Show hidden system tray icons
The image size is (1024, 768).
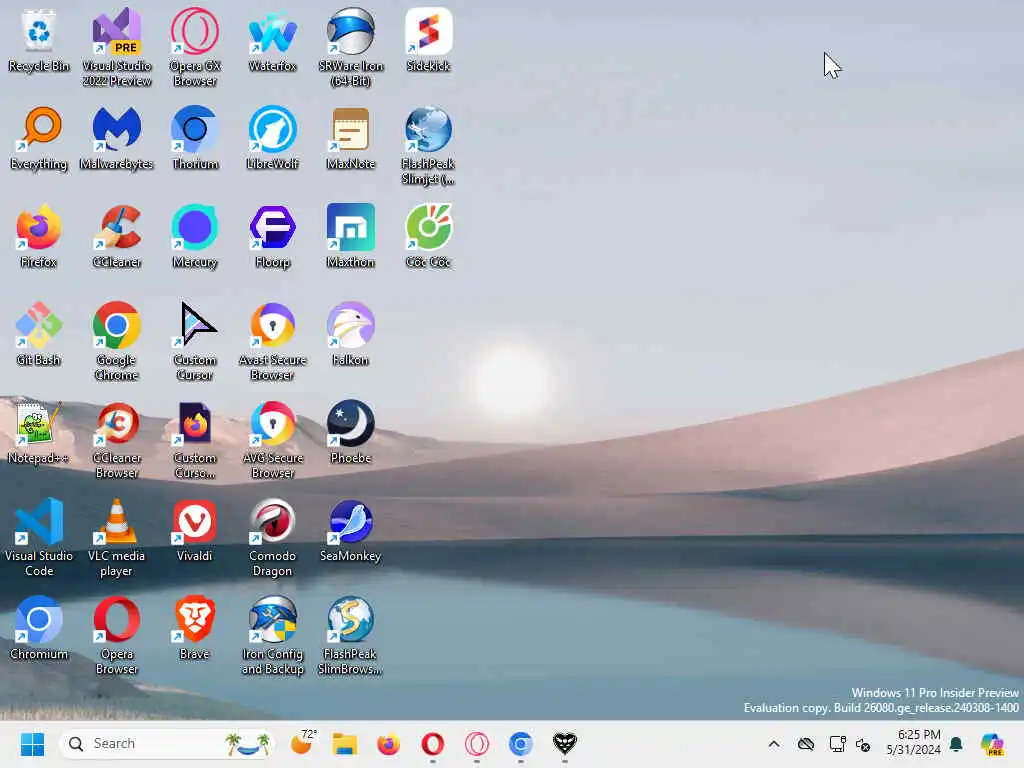click(774, 744)
